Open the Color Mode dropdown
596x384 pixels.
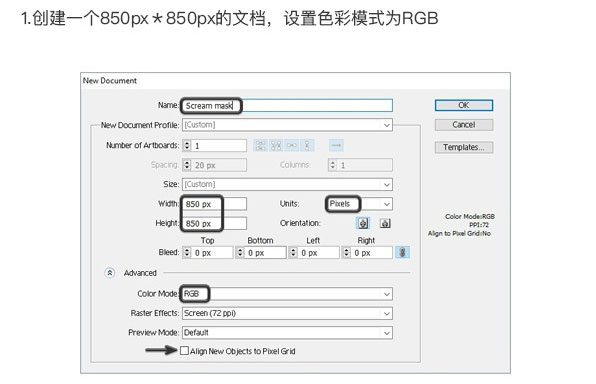(x=287, y=294)
